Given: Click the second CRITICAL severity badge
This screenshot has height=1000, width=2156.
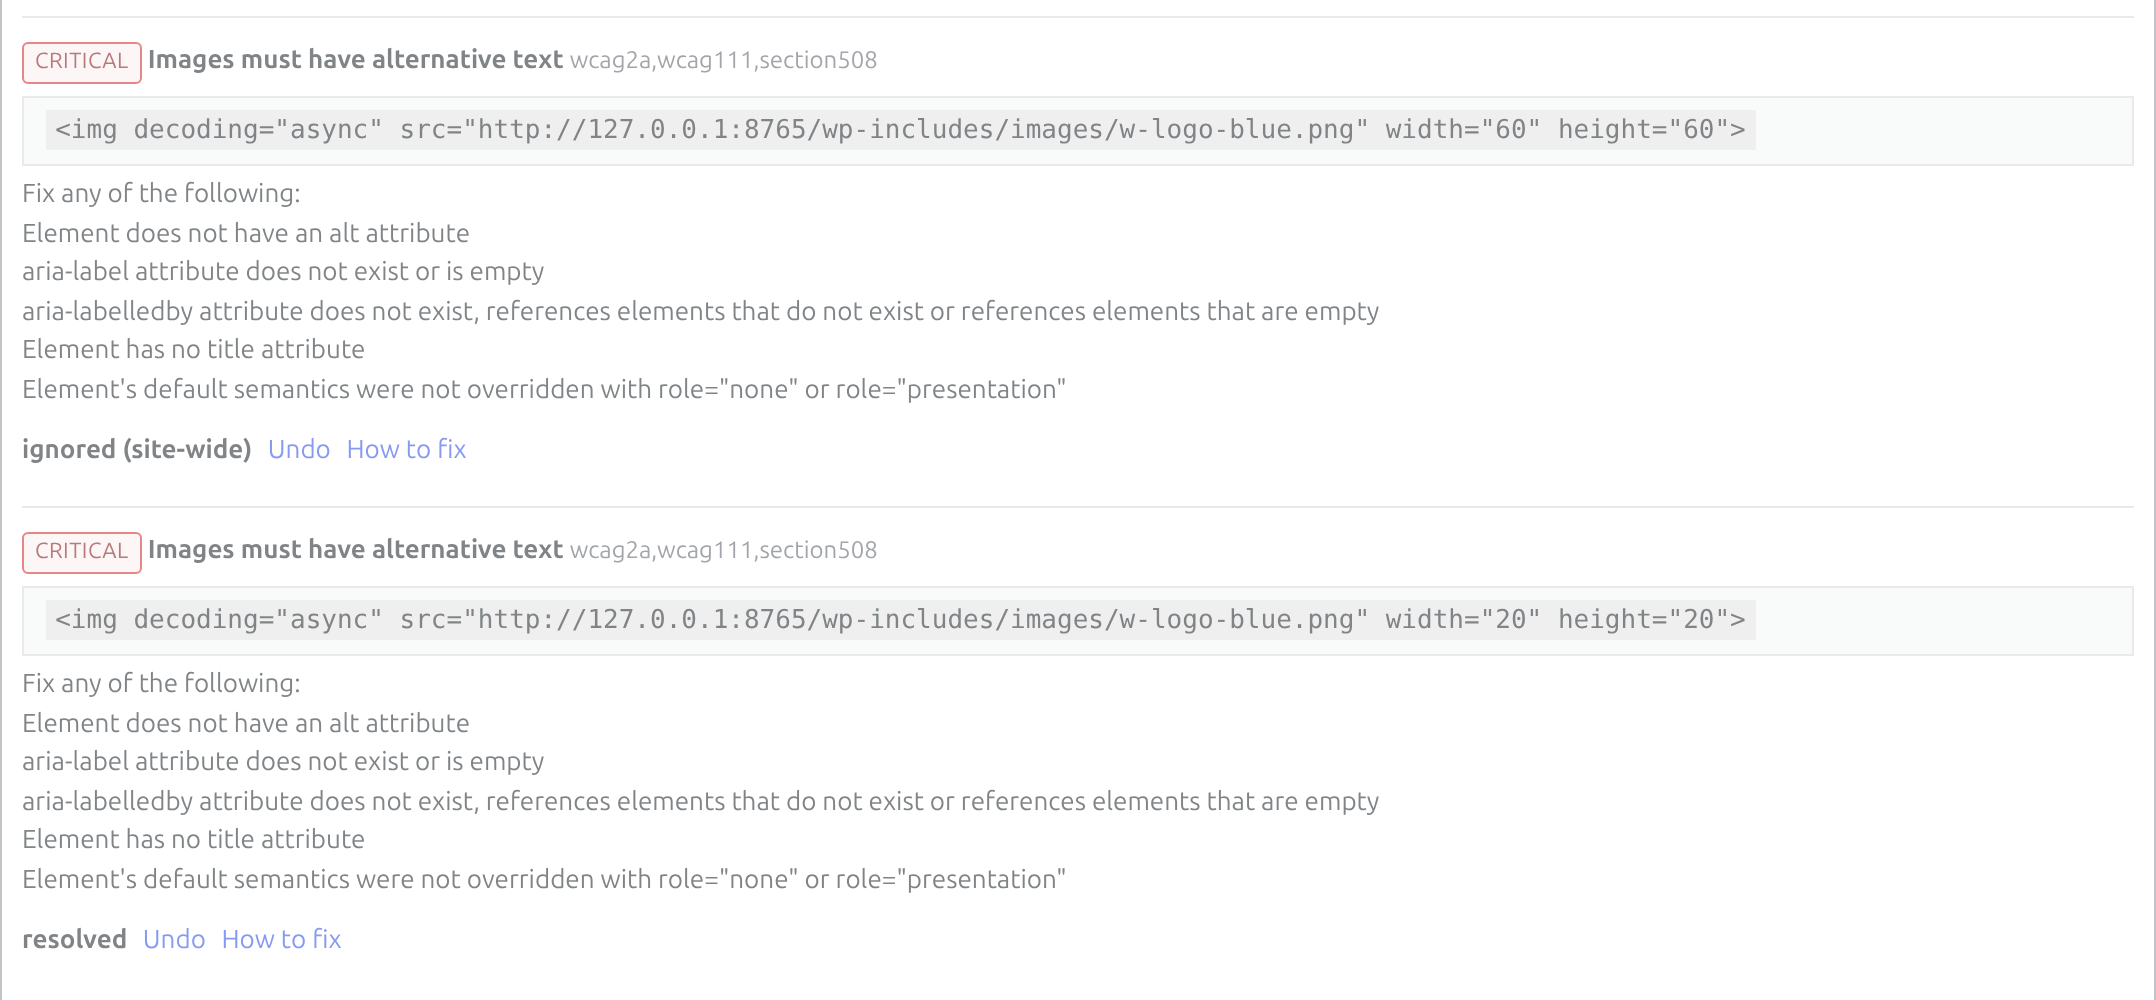Looking at the screenshot, I should [82, 552].
